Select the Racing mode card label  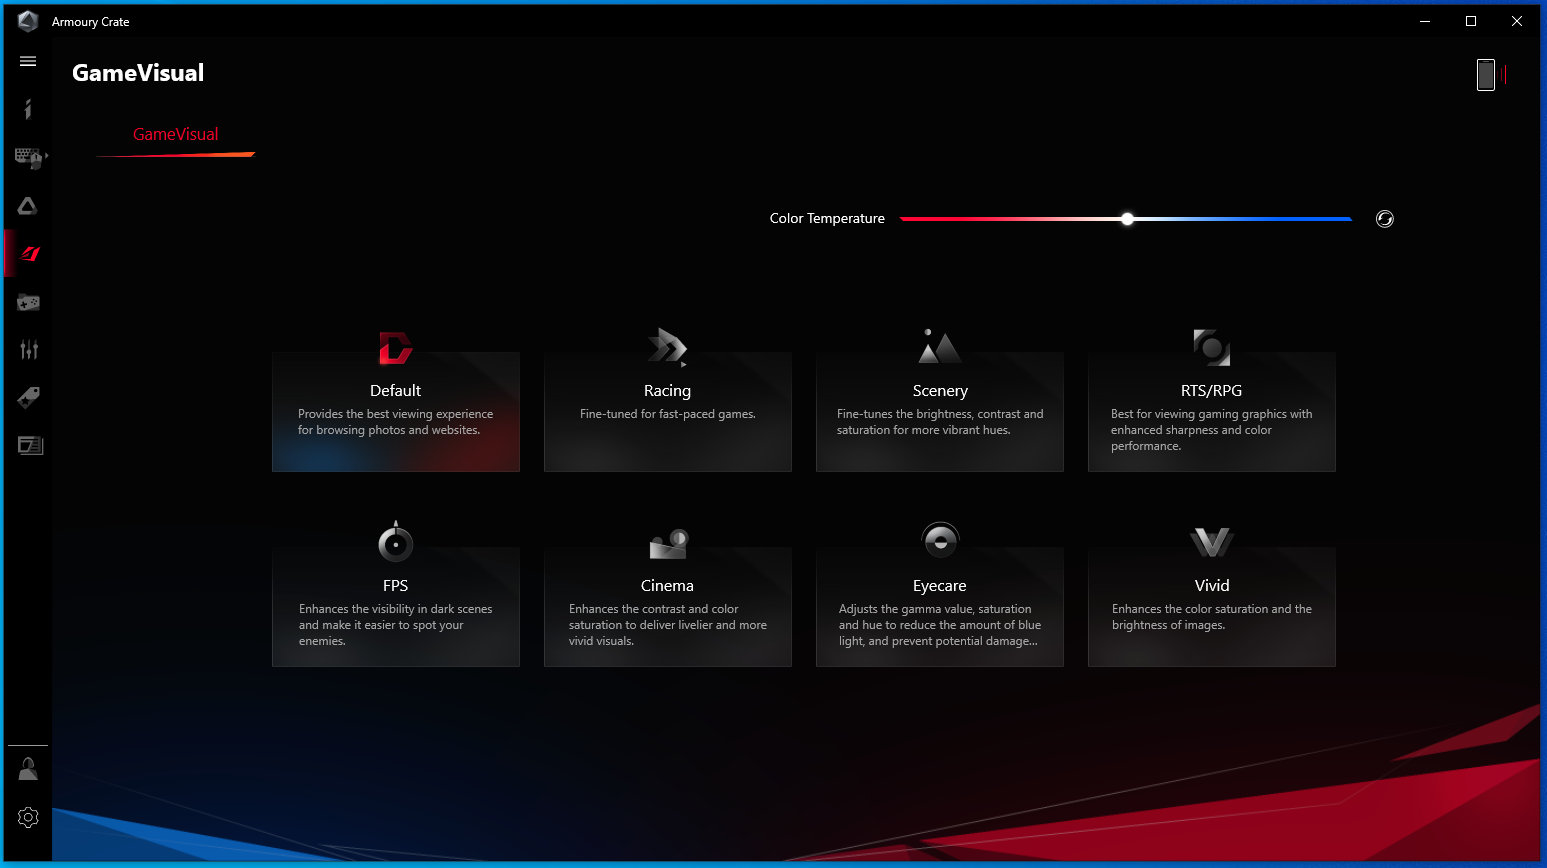[667, 391]
